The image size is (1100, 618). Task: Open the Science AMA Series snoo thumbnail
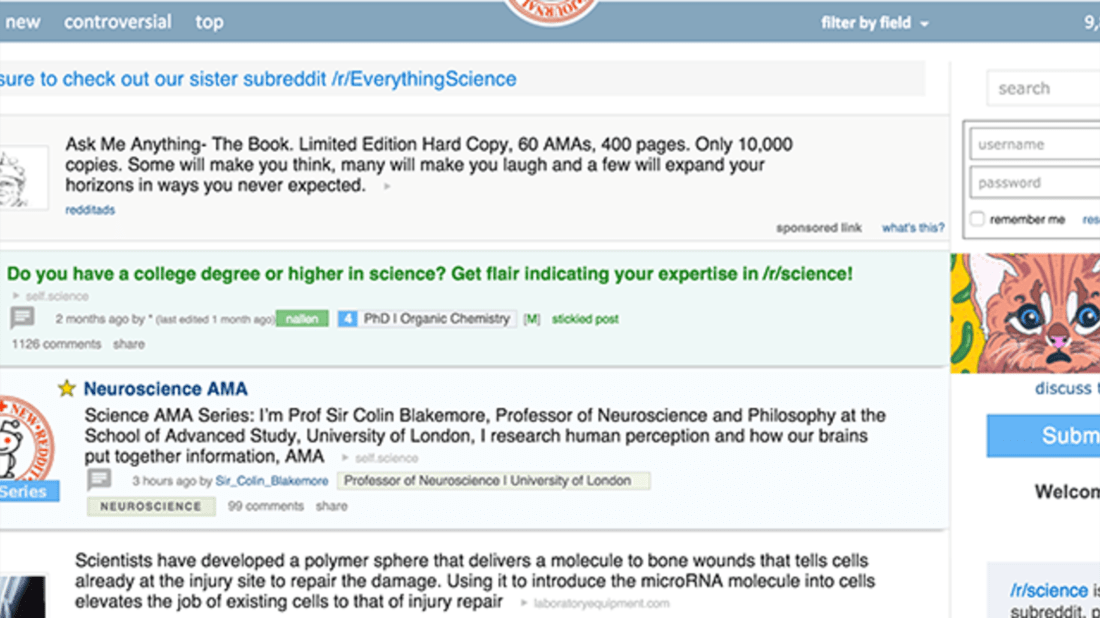(26, 444)
